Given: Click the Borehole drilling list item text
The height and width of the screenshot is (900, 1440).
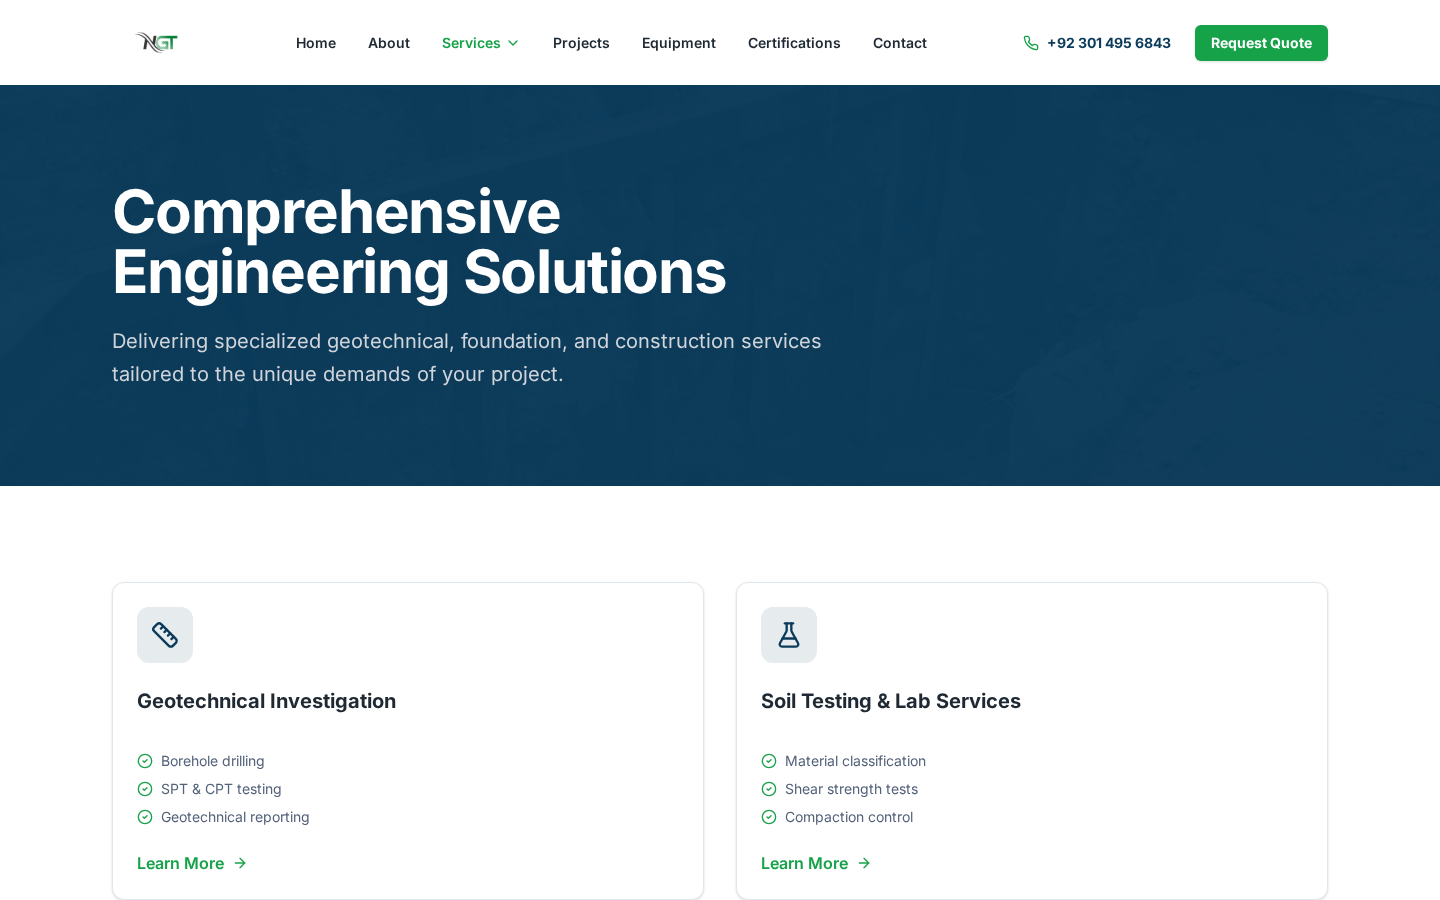Looking at the screenshot, I should (213, 761).
